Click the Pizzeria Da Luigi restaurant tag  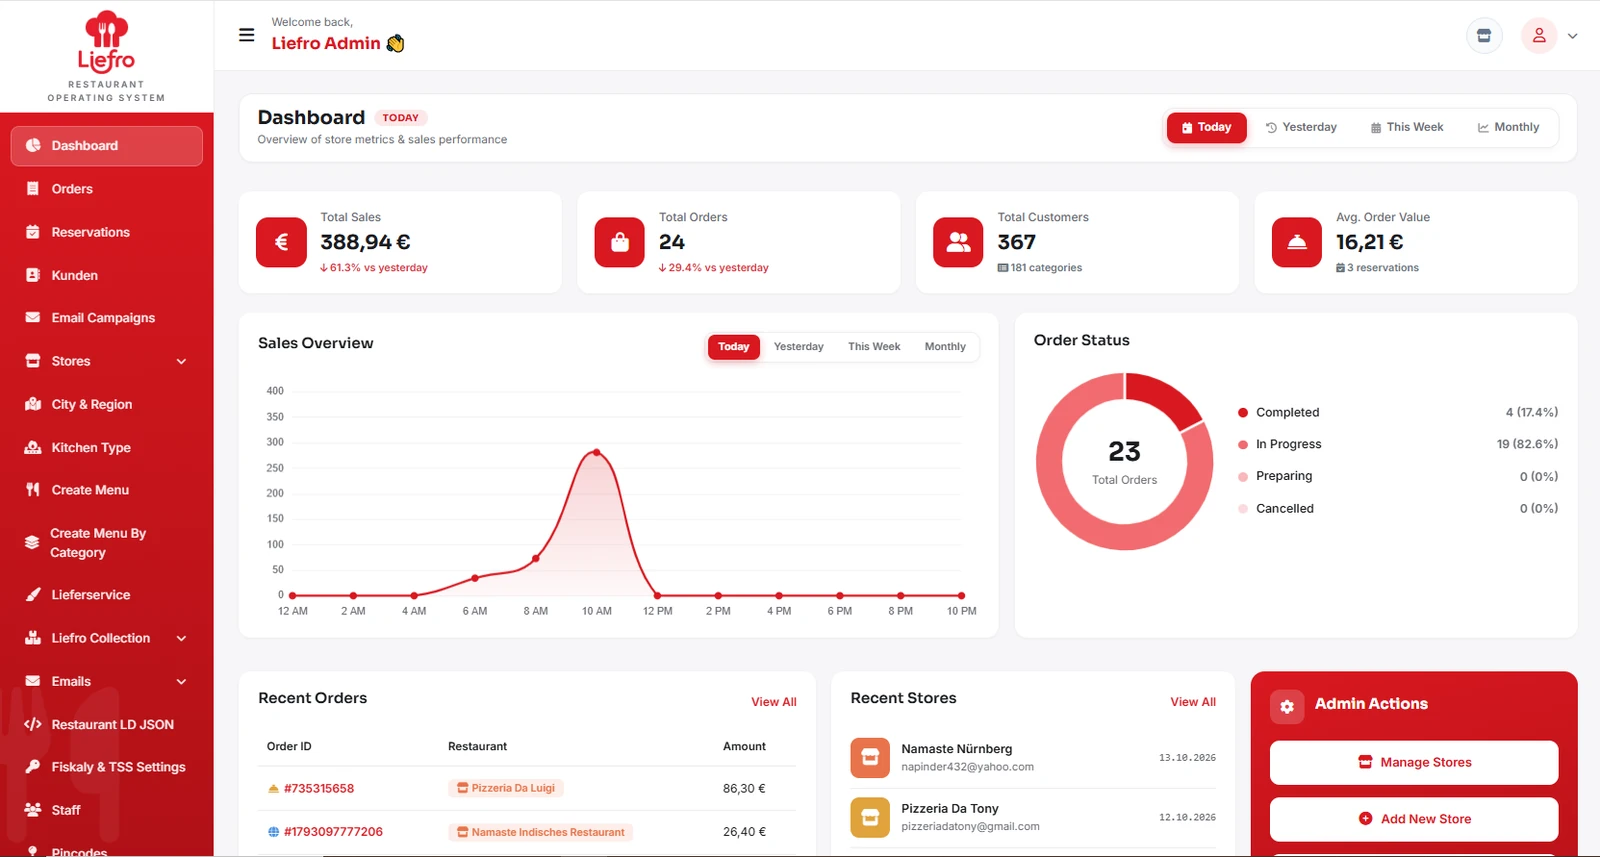tap(506, 788)
